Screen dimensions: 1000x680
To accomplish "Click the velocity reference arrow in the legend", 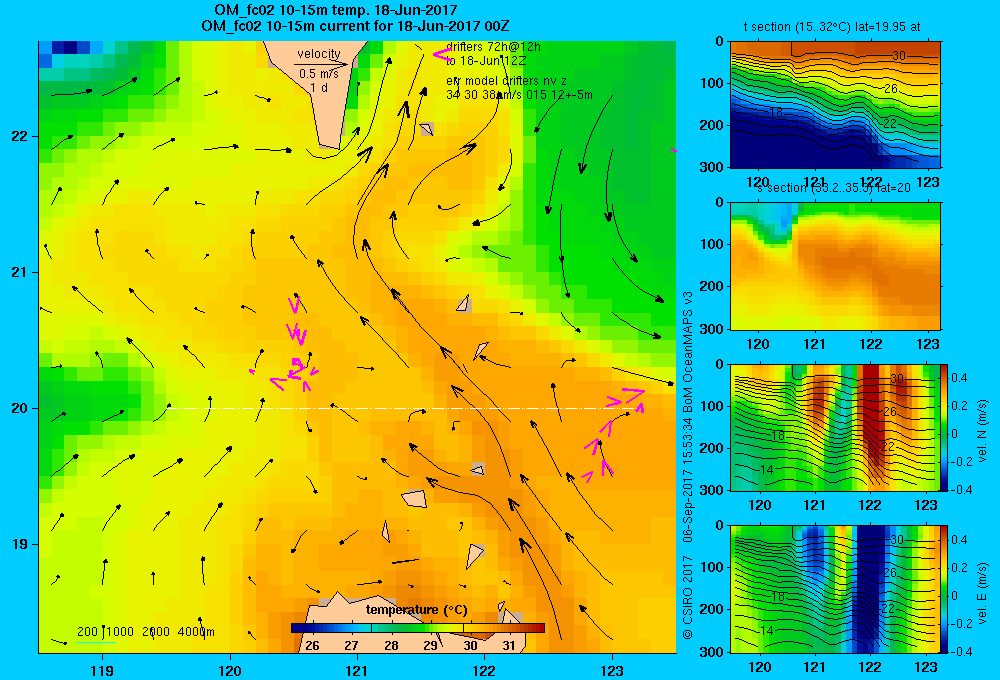I will (321, 64).
